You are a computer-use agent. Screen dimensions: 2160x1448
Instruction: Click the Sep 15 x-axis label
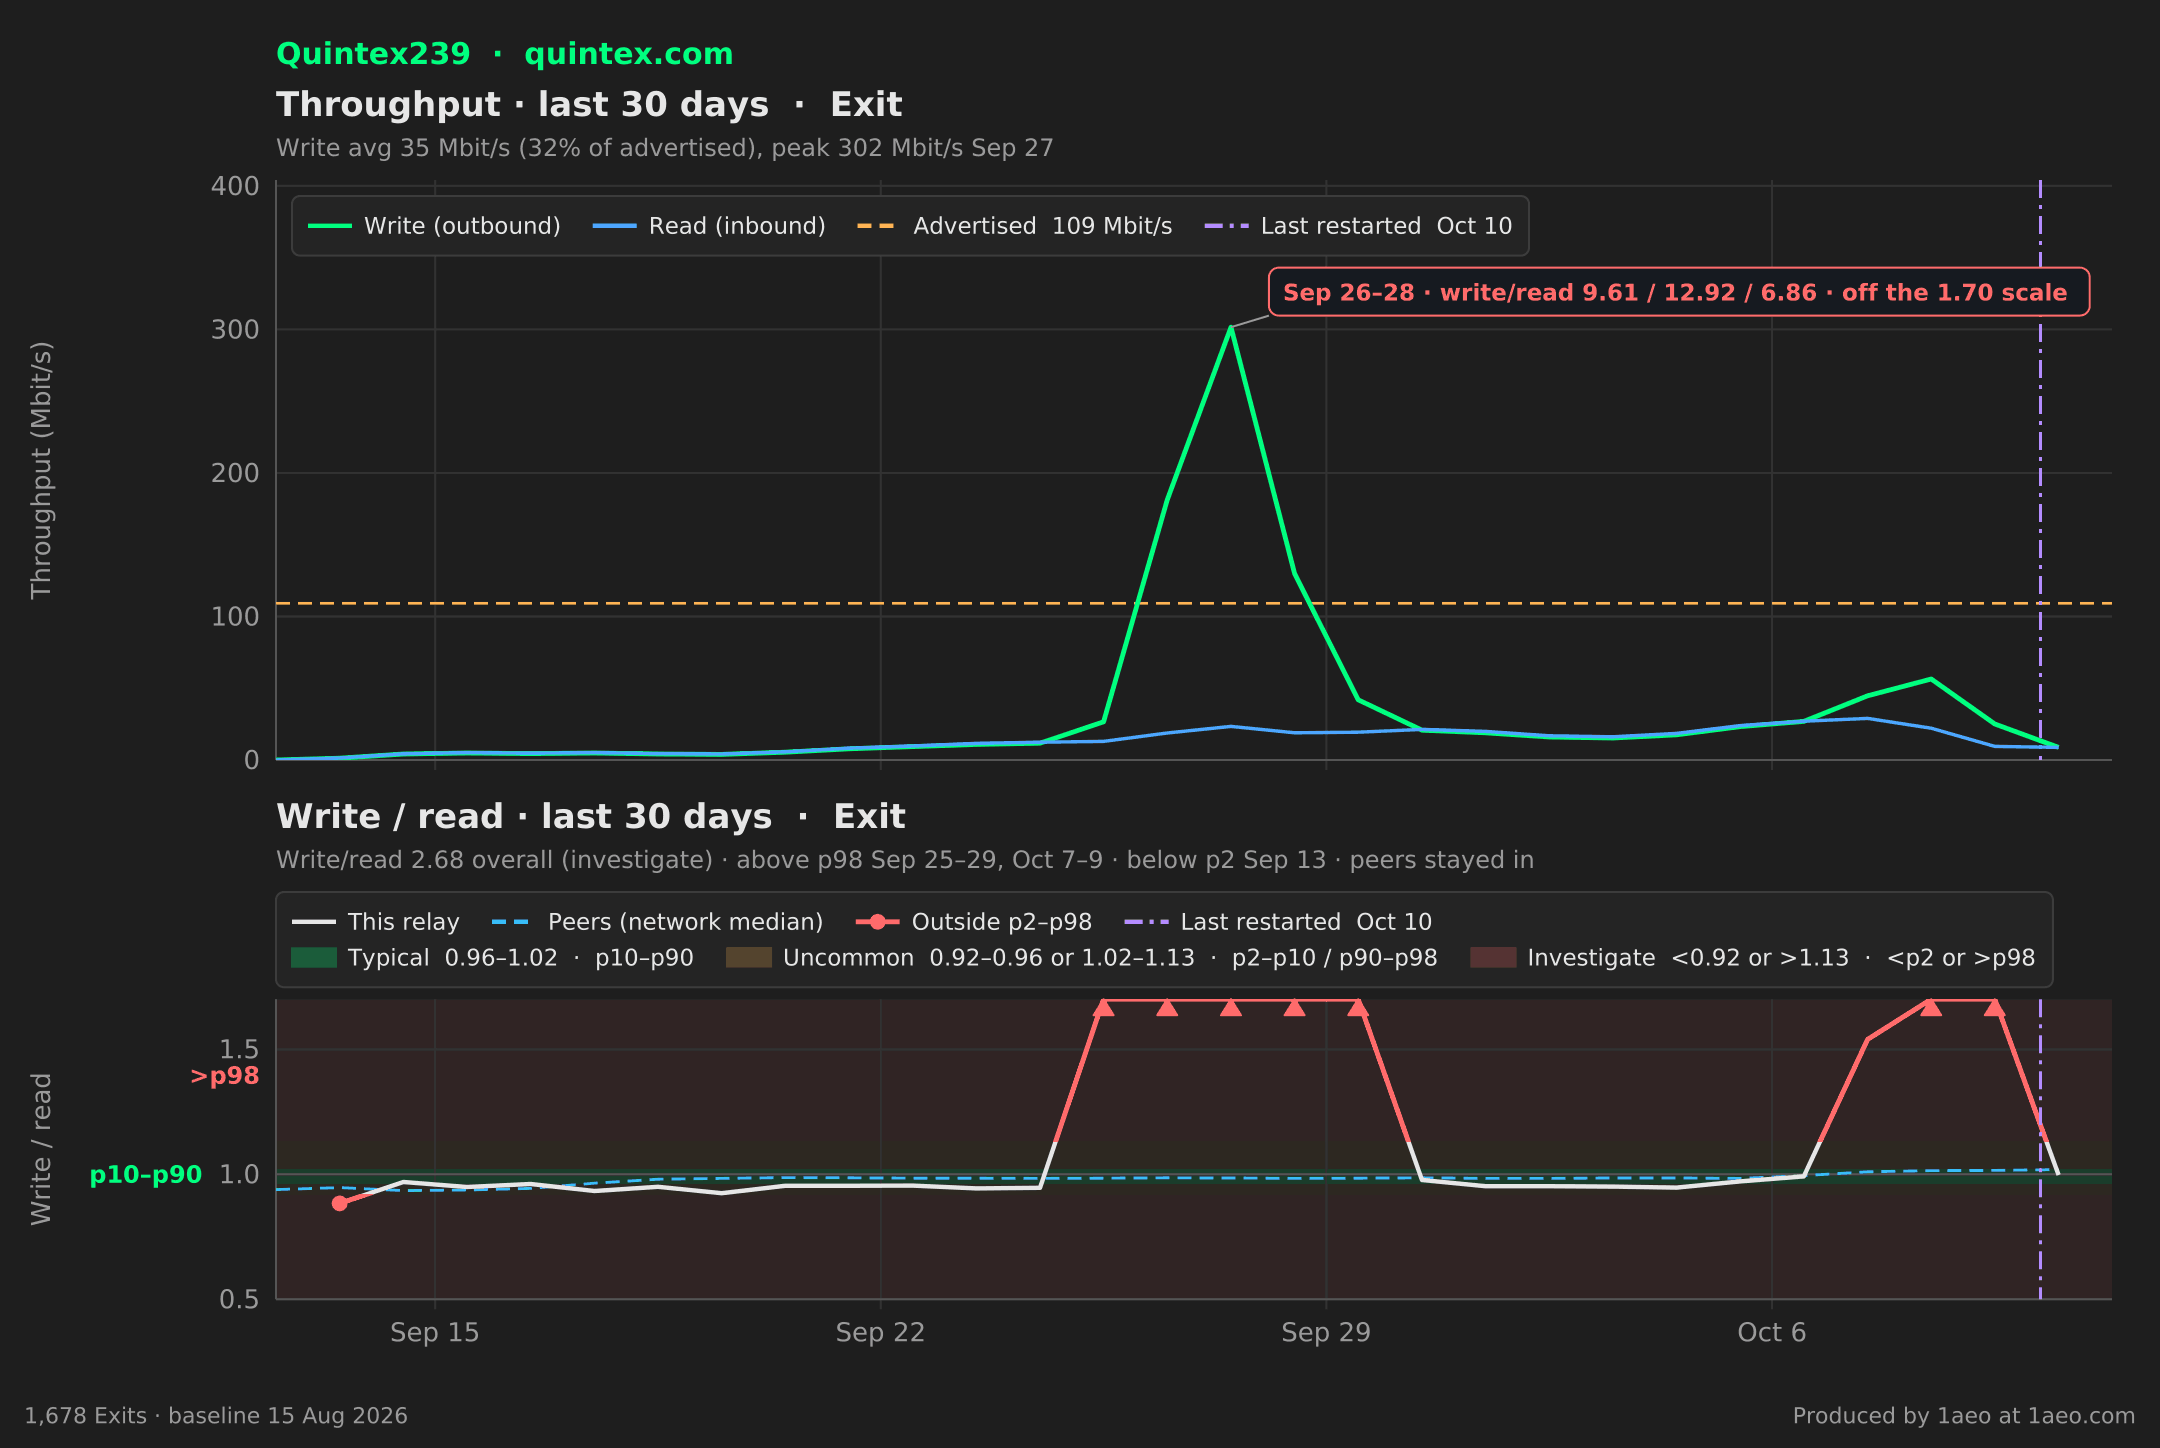[x=435, y=1333]
